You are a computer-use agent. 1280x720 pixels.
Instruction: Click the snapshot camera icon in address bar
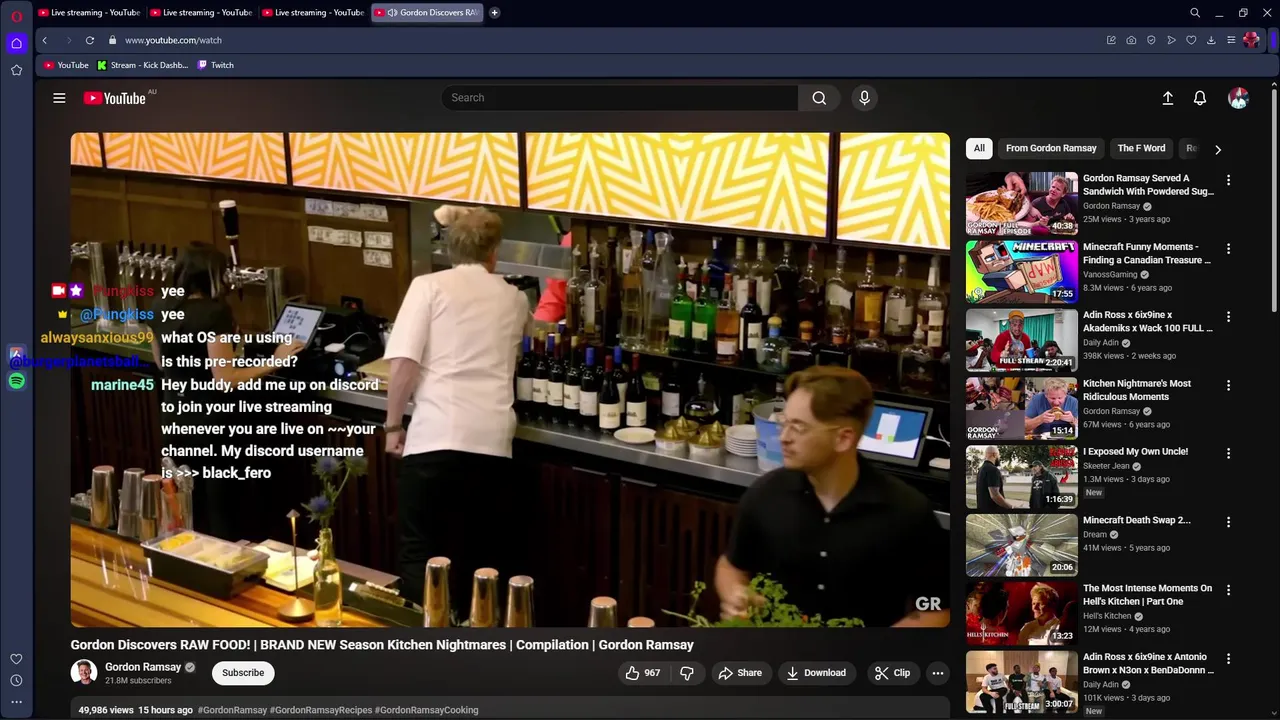pos(1131,40)
